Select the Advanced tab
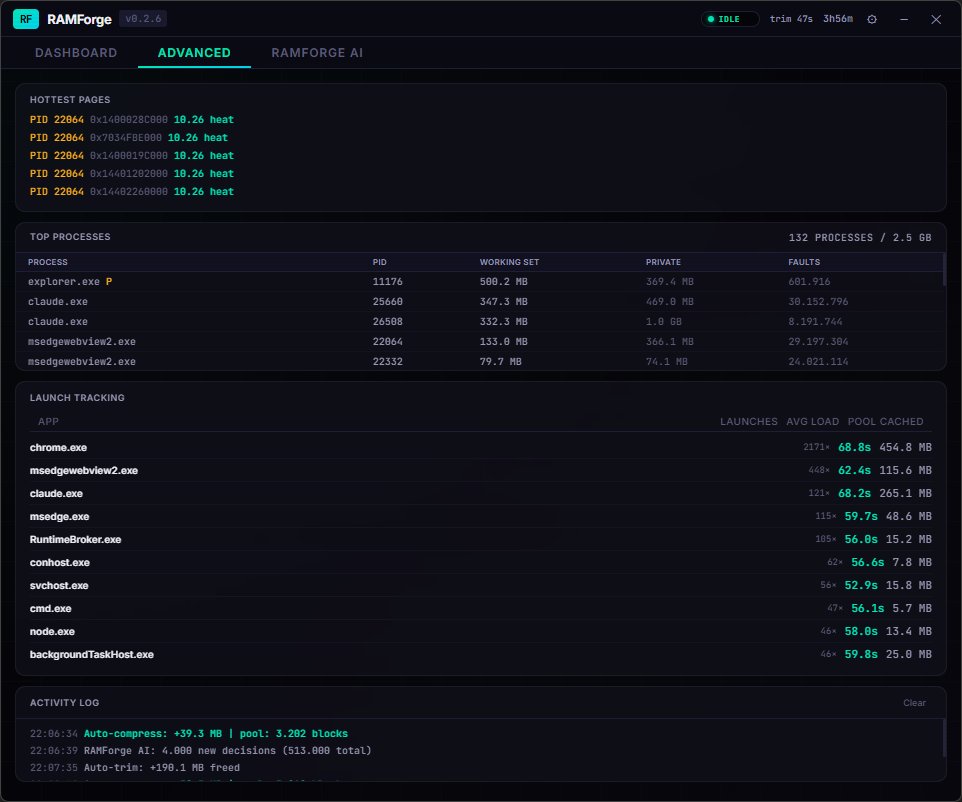962x802 pixels. click(194, 53)
